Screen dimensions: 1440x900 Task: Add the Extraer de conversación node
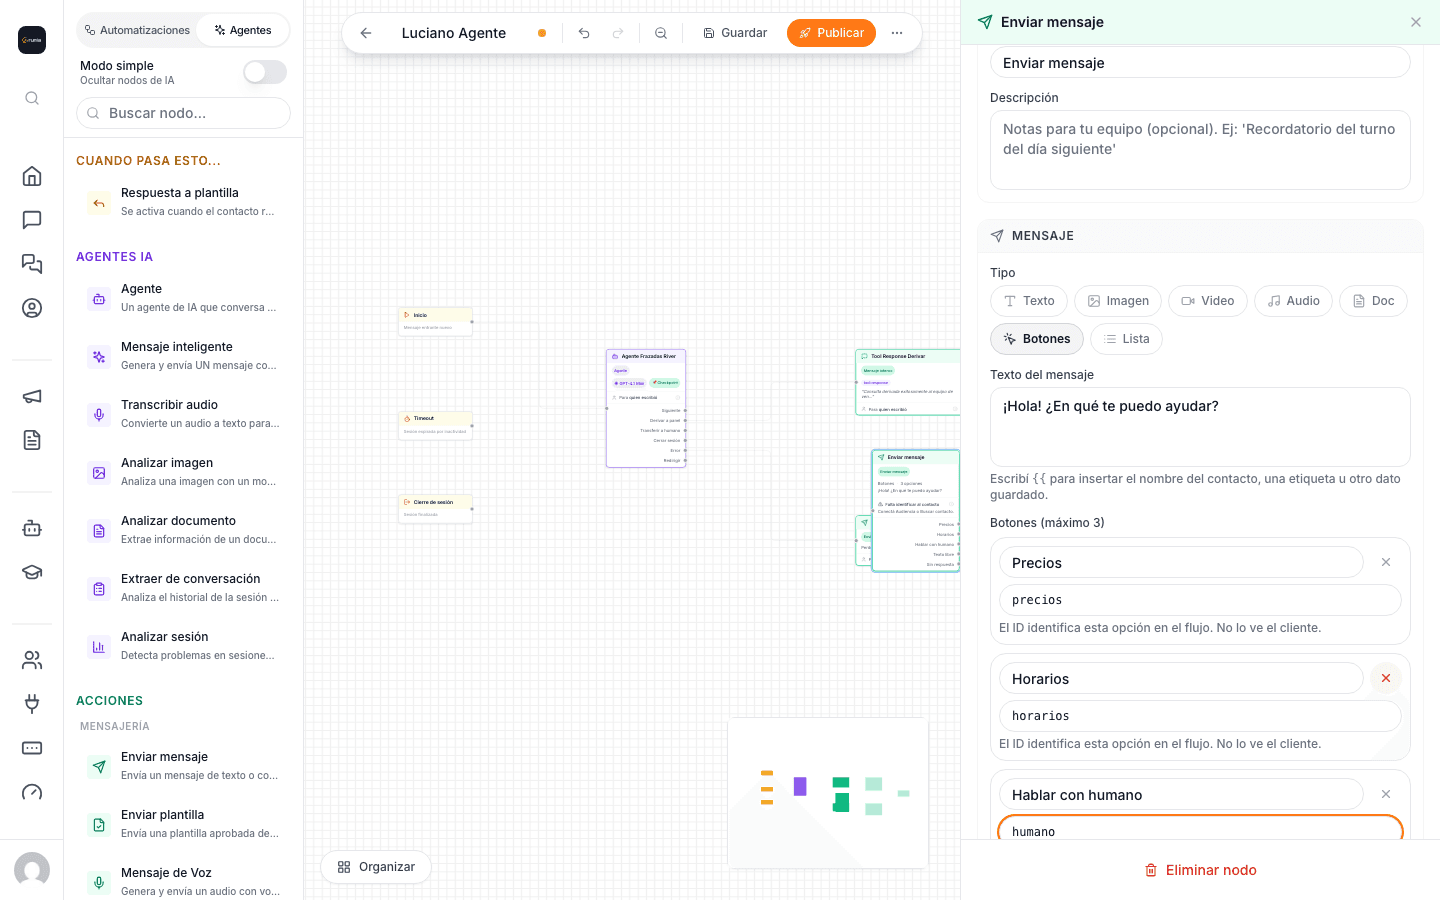[183, 588]
